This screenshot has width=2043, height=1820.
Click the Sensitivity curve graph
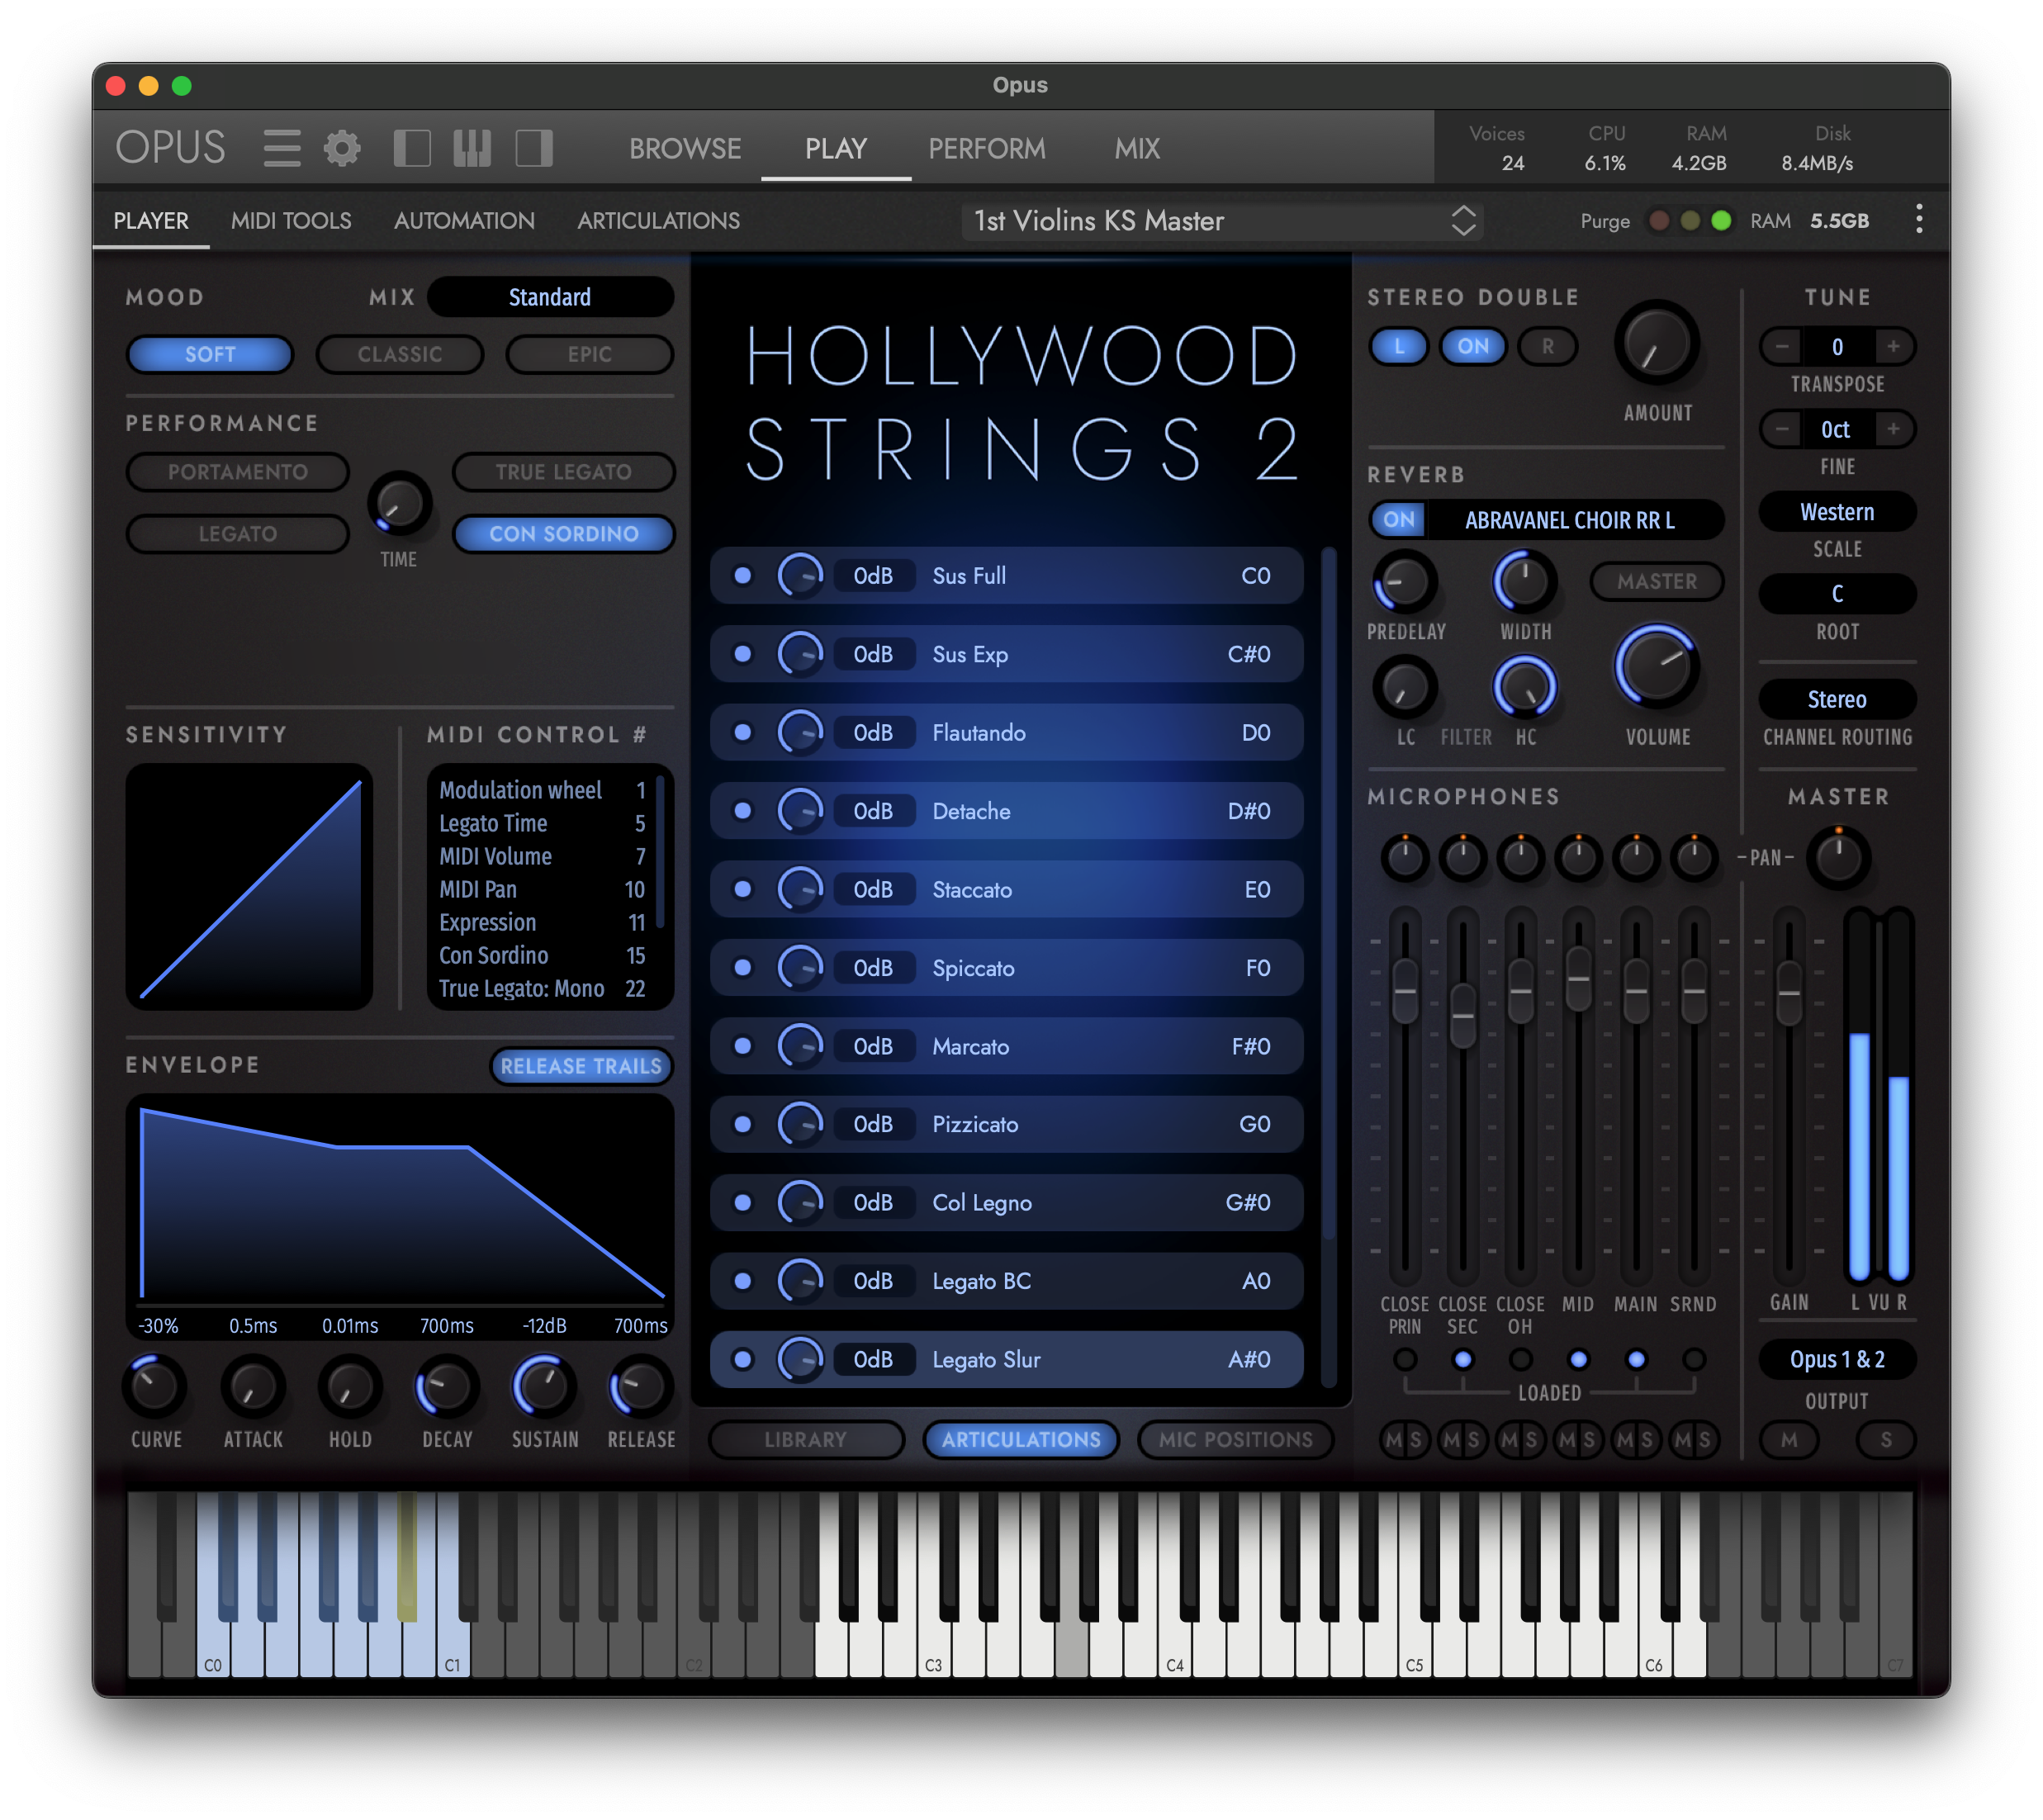point(249,887)
